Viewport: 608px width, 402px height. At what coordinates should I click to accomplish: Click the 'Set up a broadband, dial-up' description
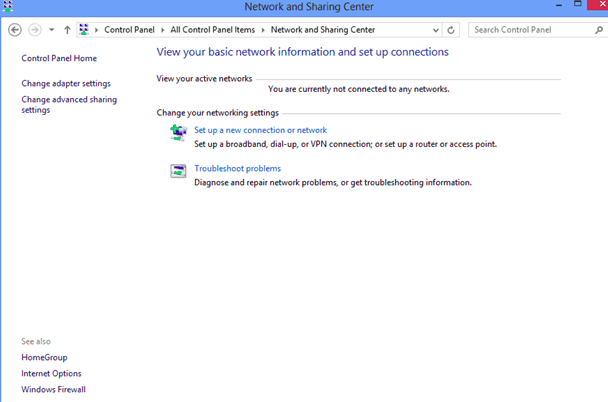[345, 144]
